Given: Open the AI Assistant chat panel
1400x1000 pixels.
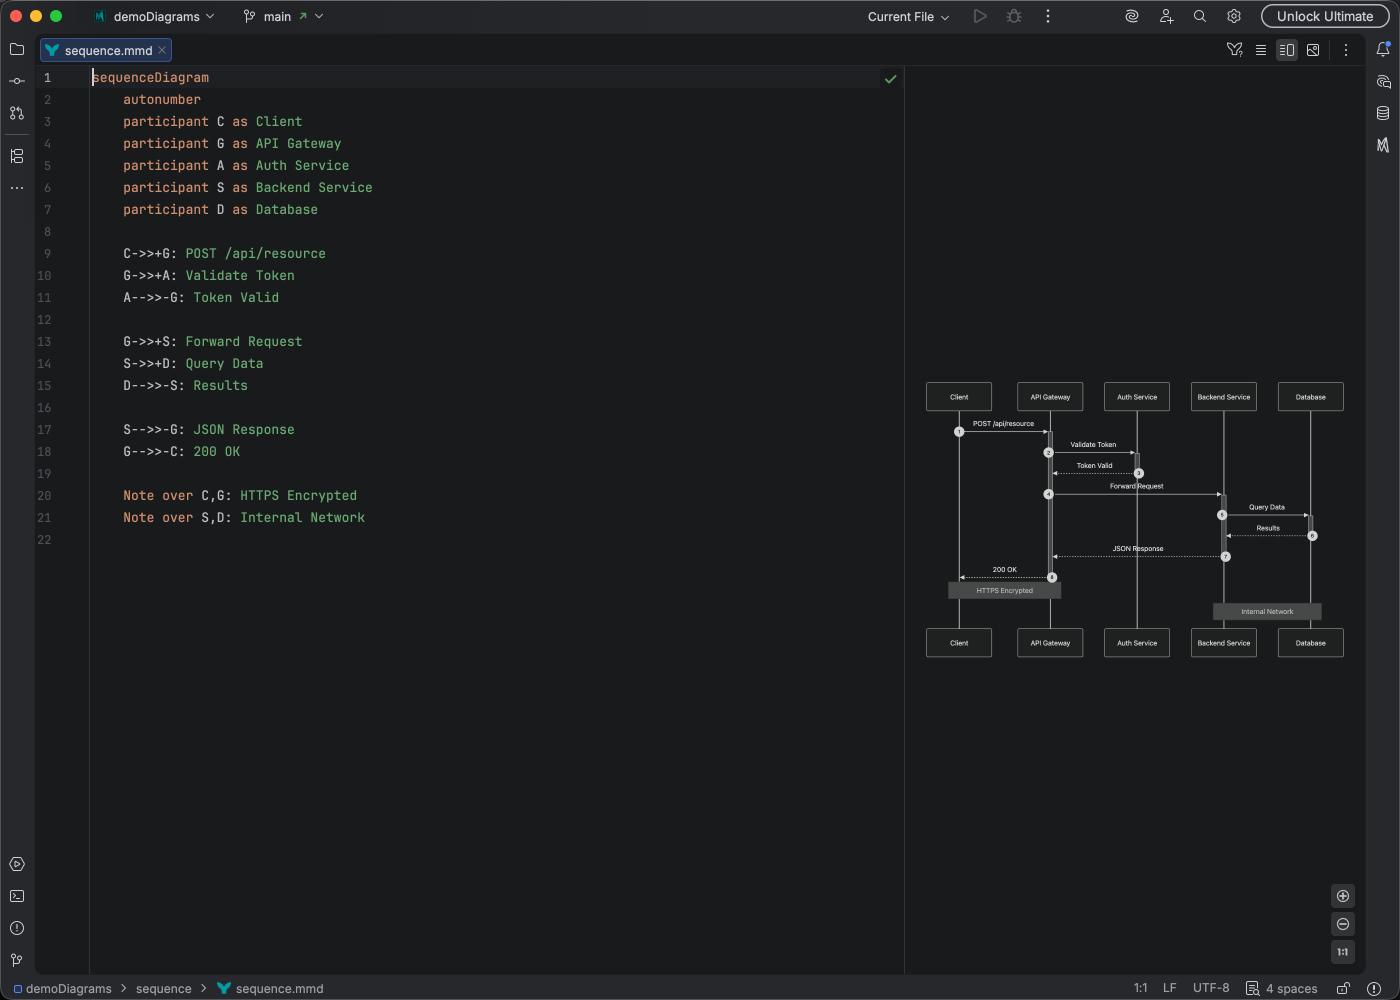Looking at the screenshot, I should [x=1384, y=82].
